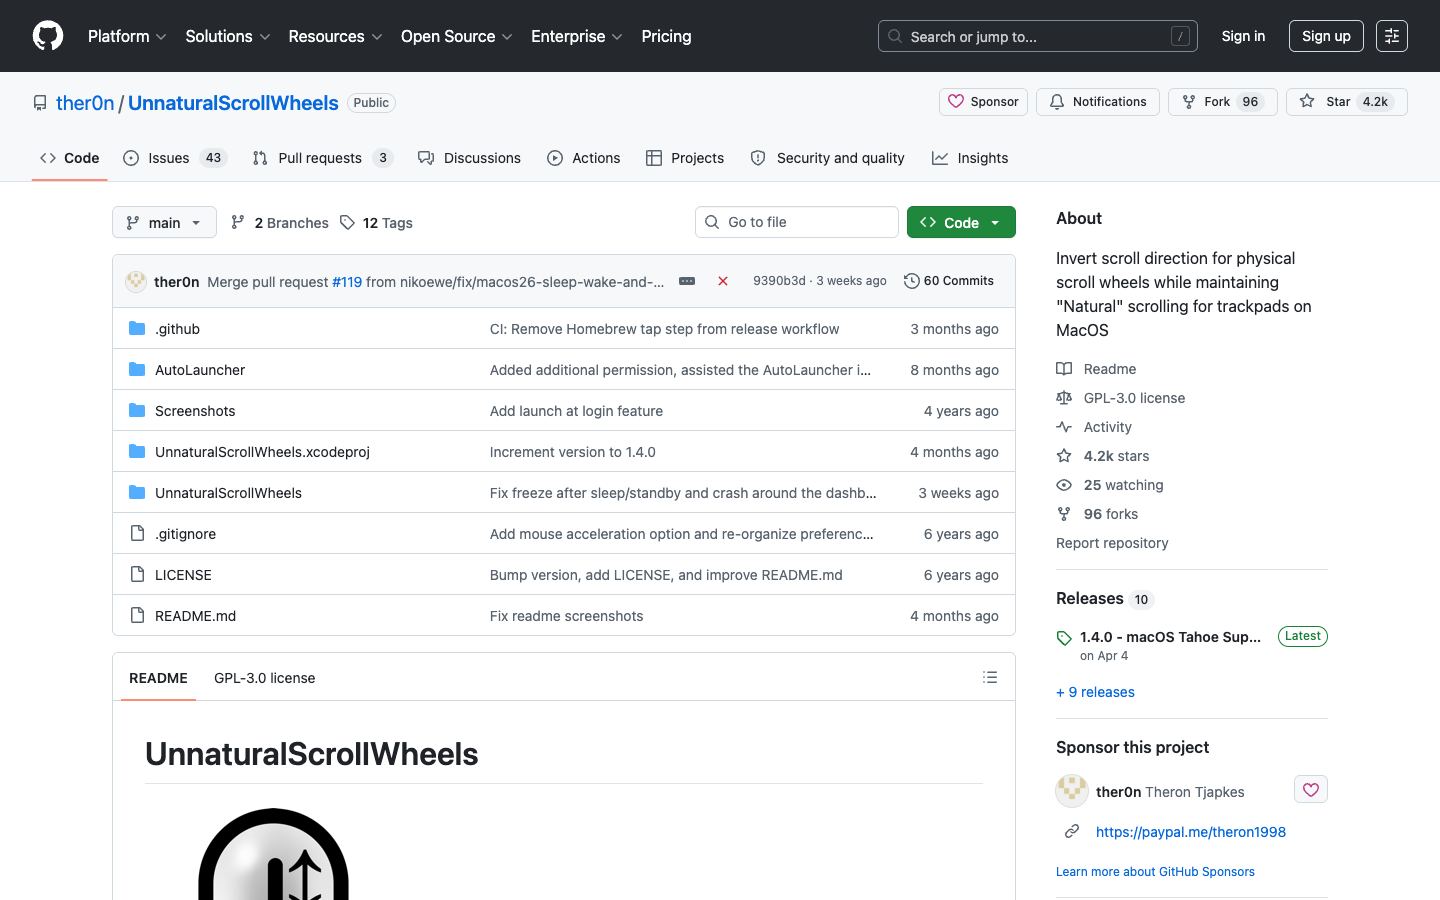Click the Notifications bell button

1098,102
